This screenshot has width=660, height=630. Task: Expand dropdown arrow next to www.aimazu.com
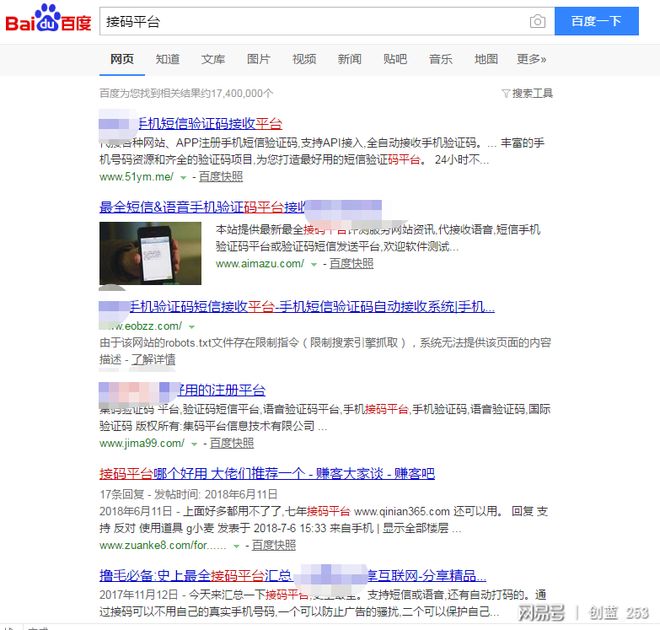click(x=314, y=265)
